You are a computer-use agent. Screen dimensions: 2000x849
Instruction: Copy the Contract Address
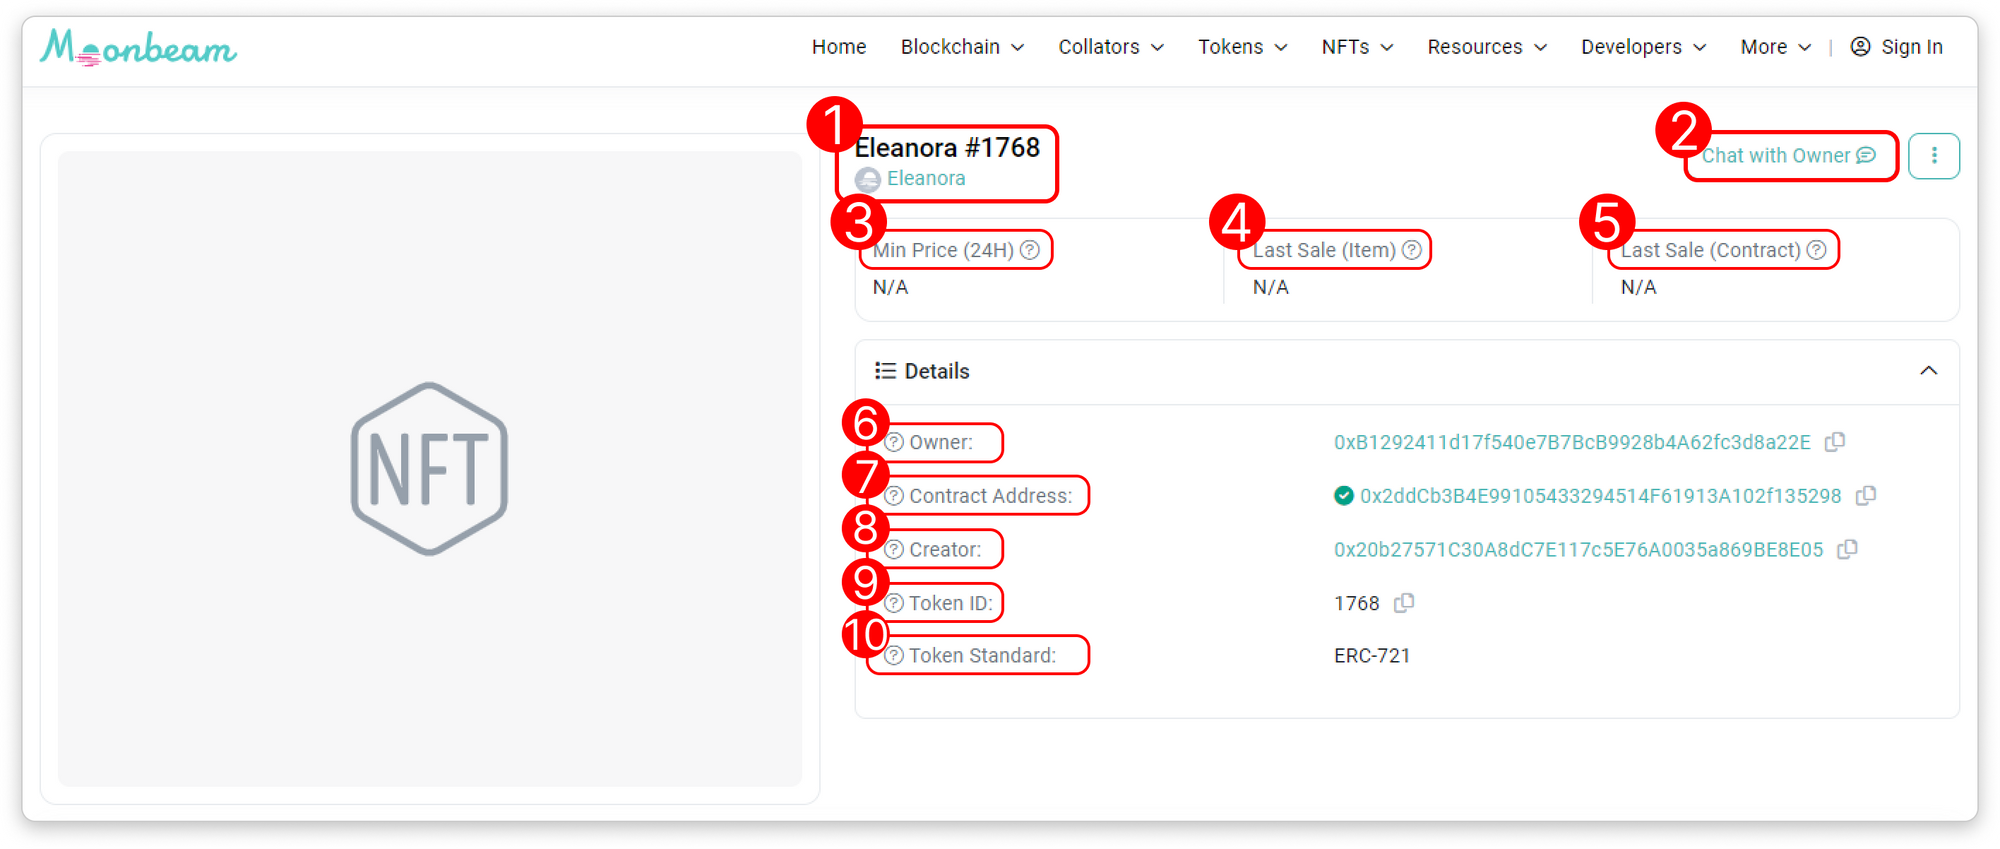click(1866, 496)
